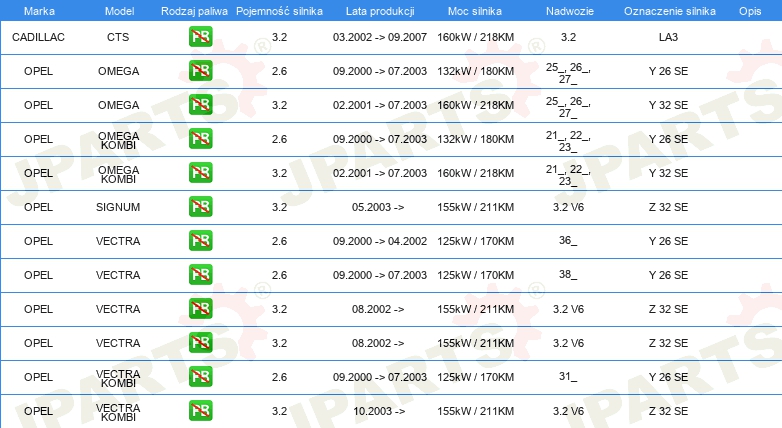Viewport: 782px width, 428px height.
Task: Click 3.2 V6 body in the SIGNUM row
Action: 569,207
